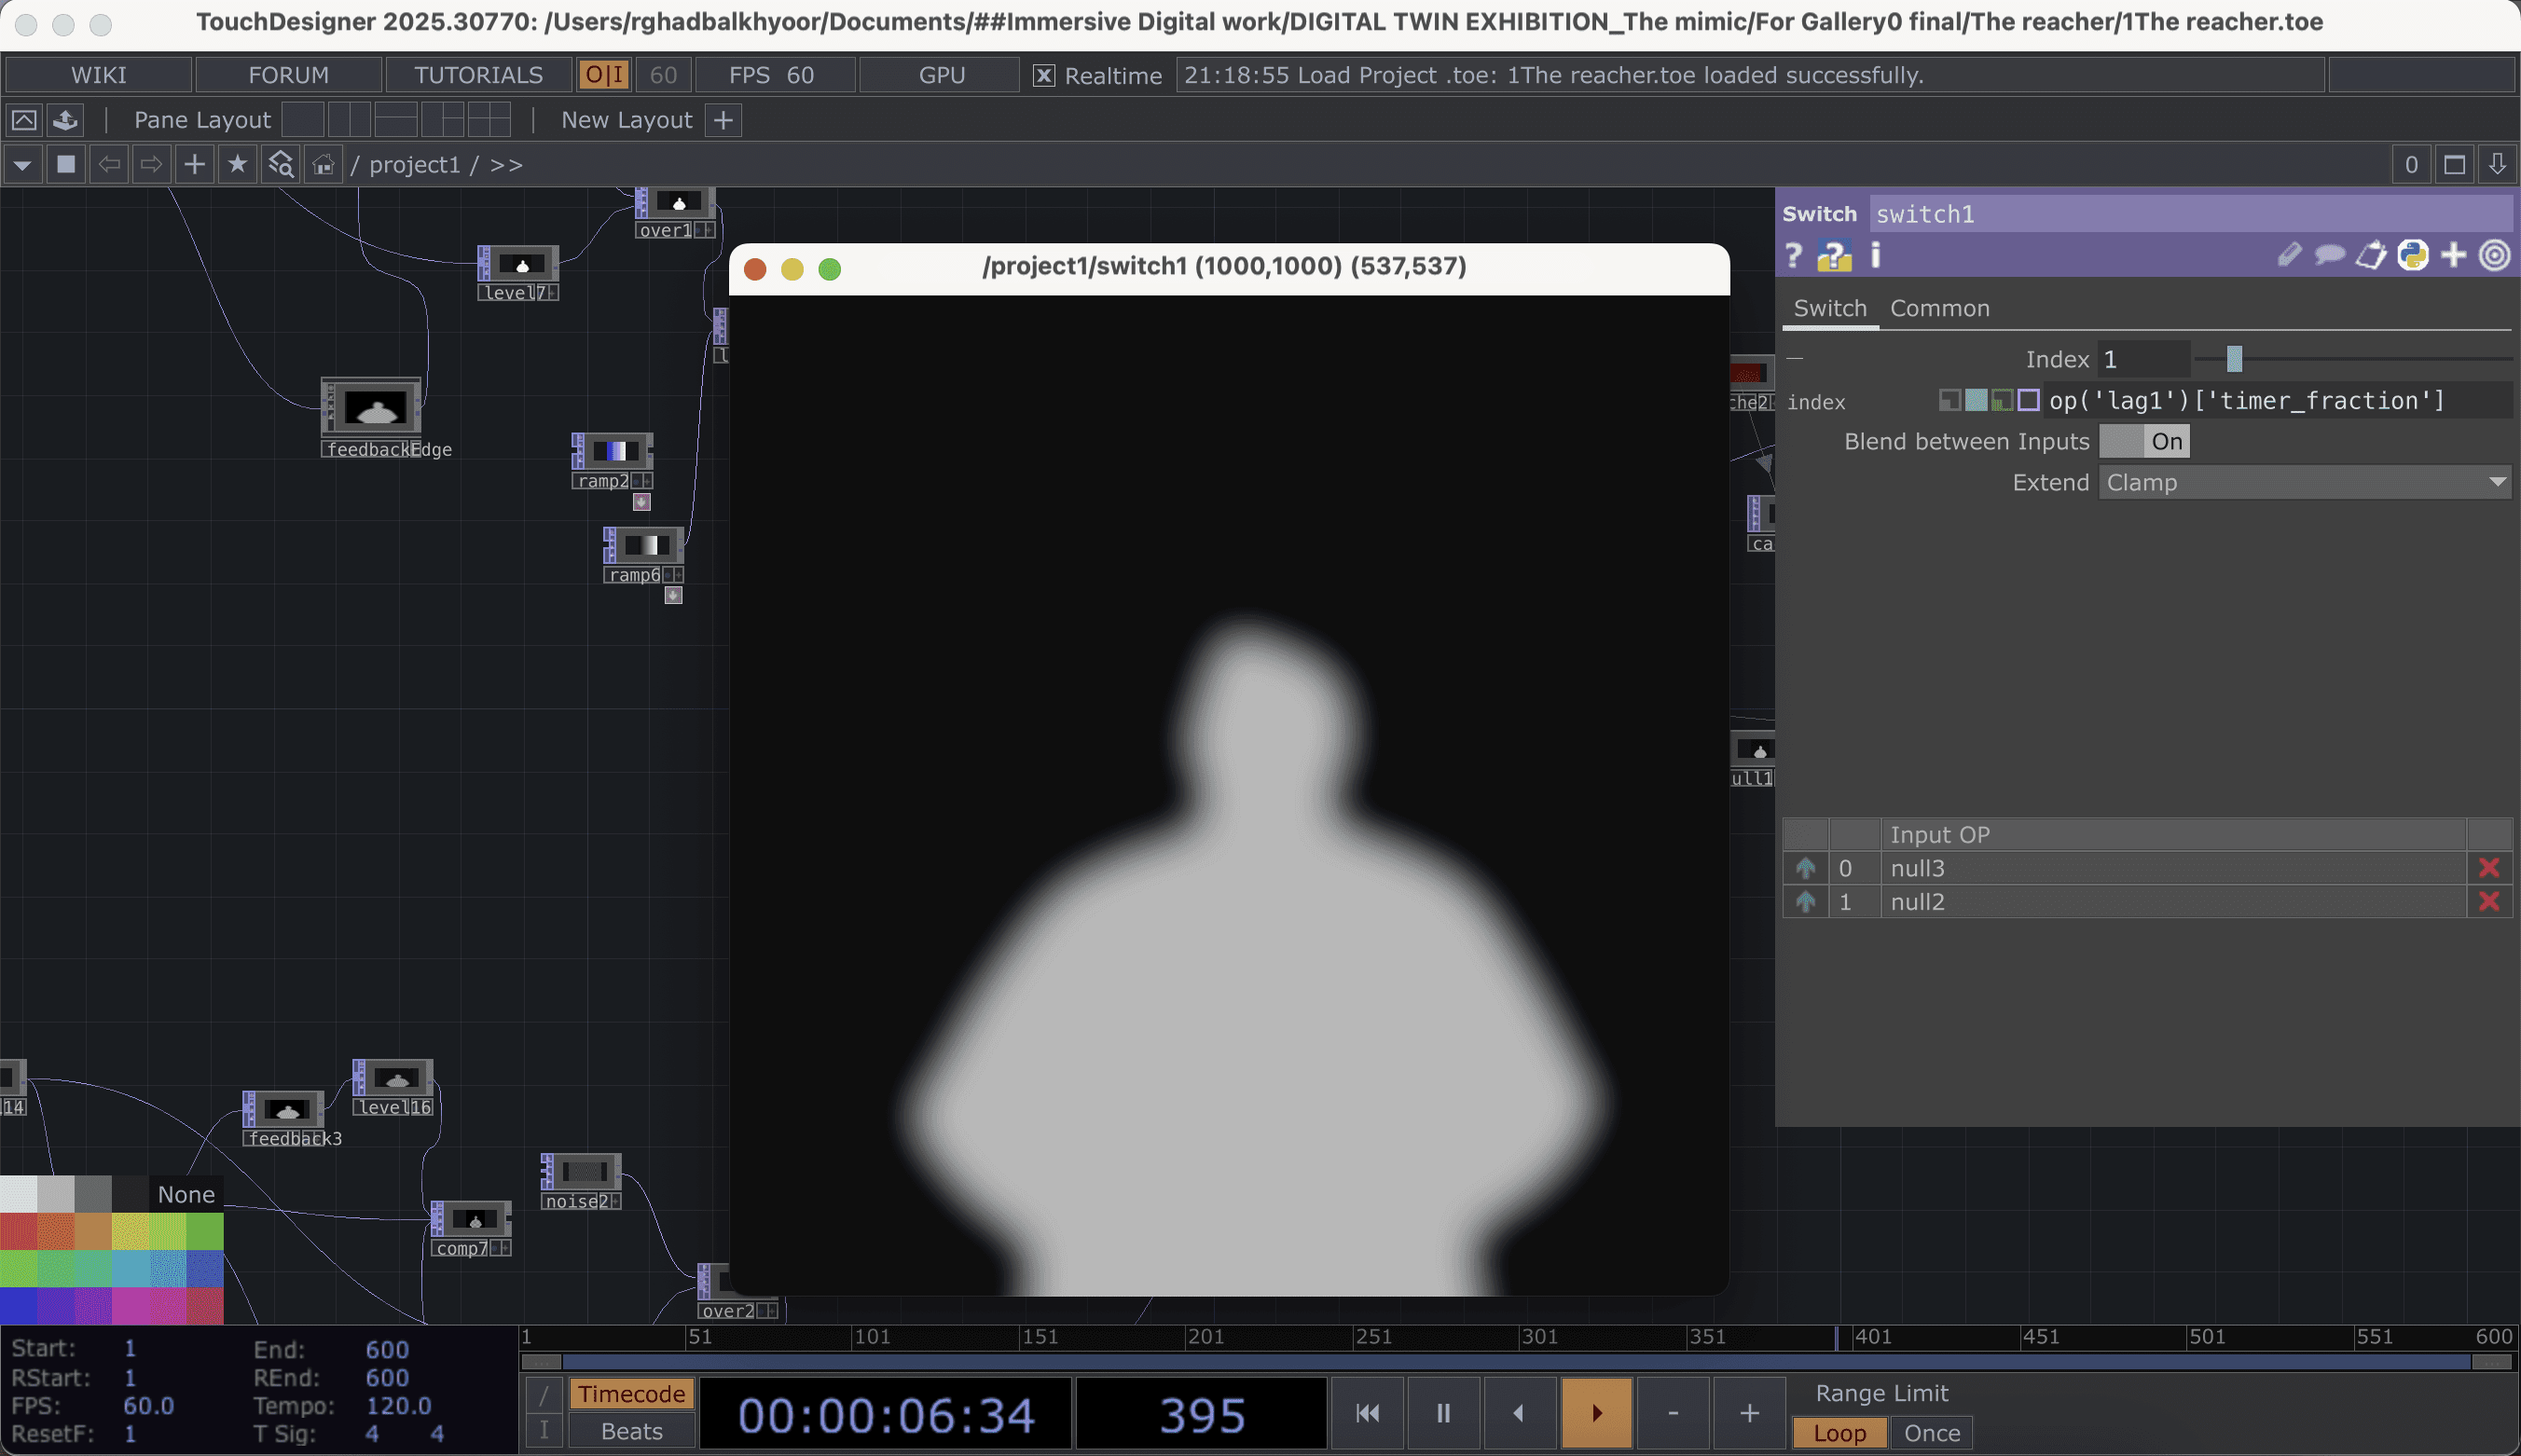Toggle Blend between Inputs switch

[x=2144, y=441]
